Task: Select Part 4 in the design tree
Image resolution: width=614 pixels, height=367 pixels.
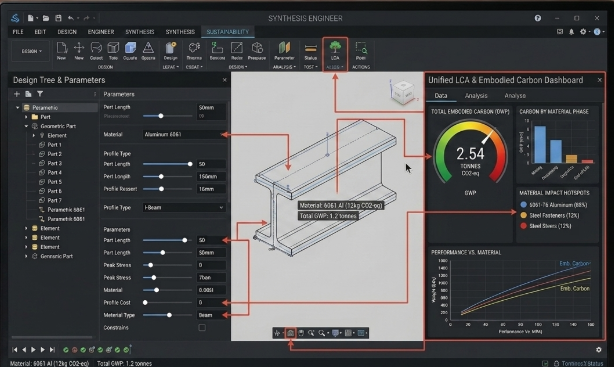Action: 54,172
